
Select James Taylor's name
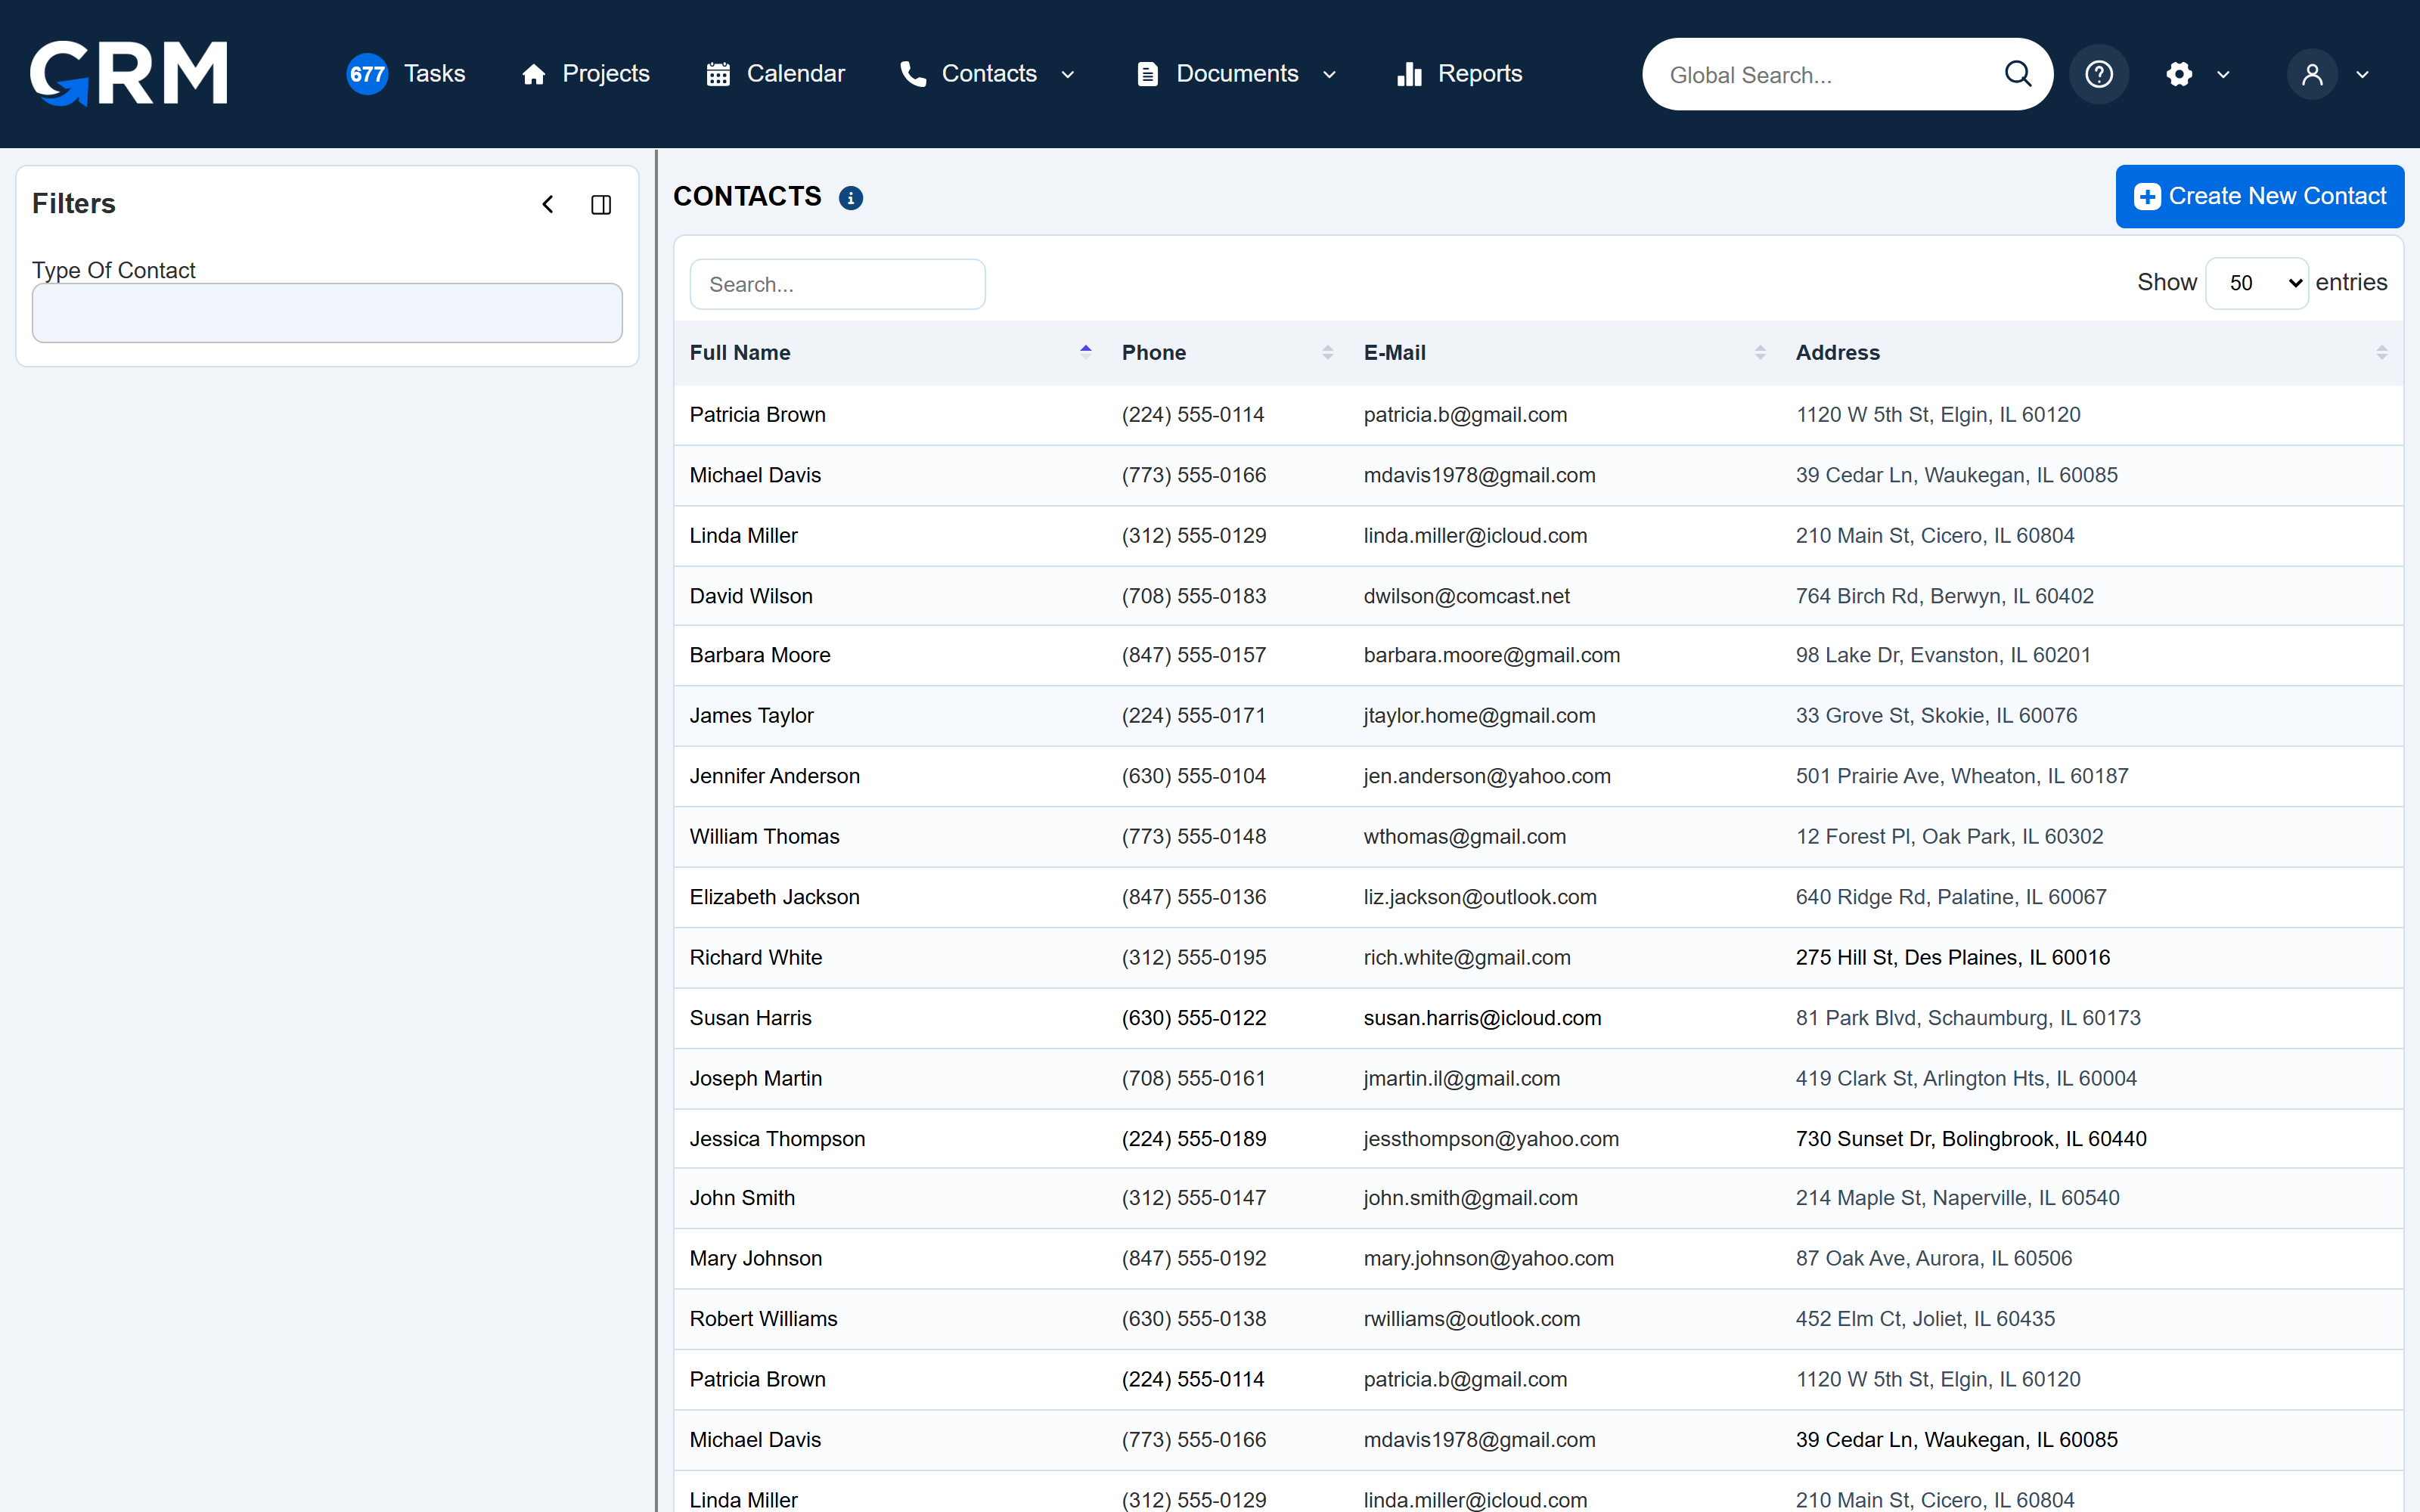[x=751, y=715]
